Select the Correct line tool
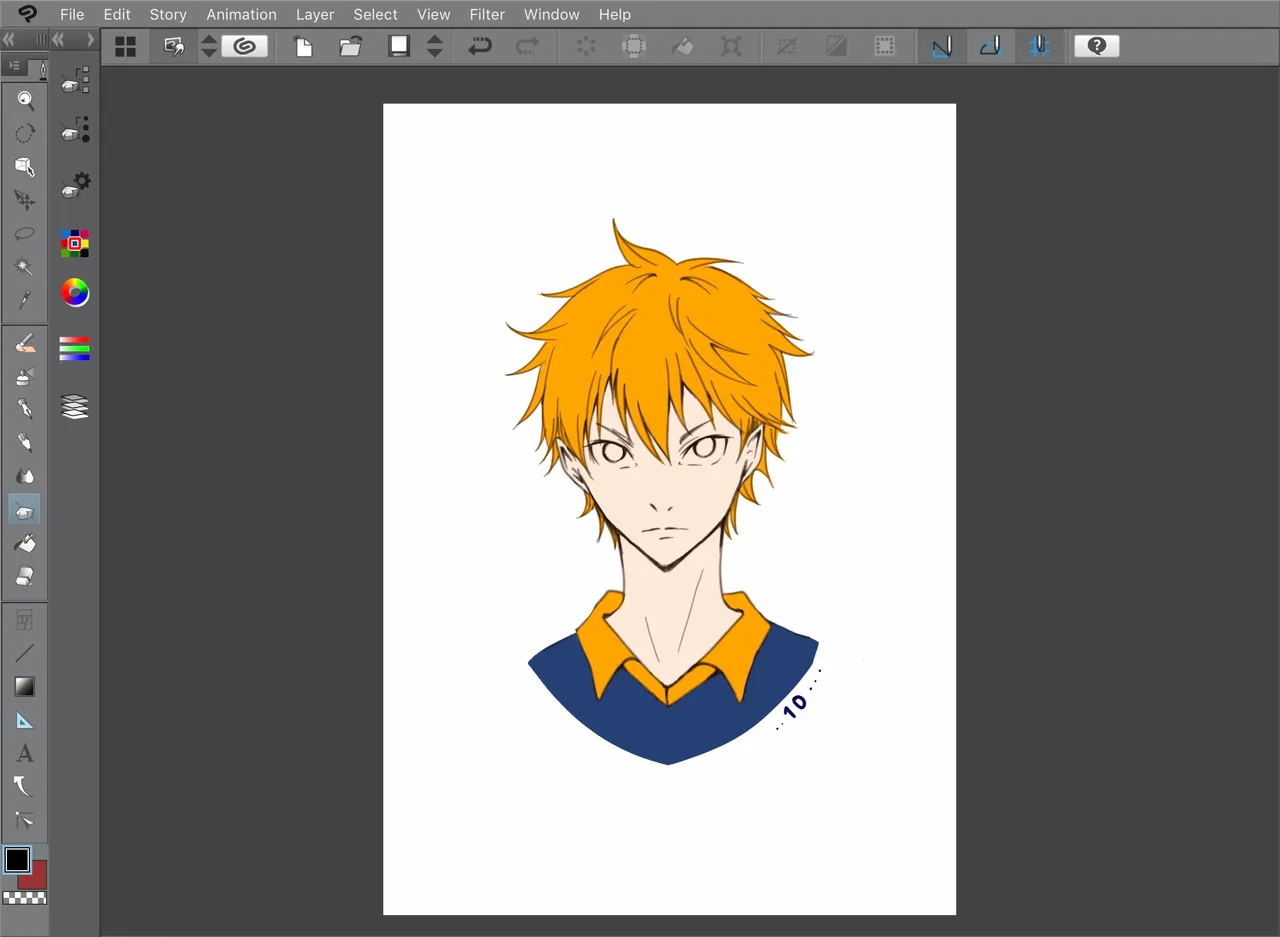The height and width of the screenshot is (937, 1280). pyautogui.click(x=25, y=820)
